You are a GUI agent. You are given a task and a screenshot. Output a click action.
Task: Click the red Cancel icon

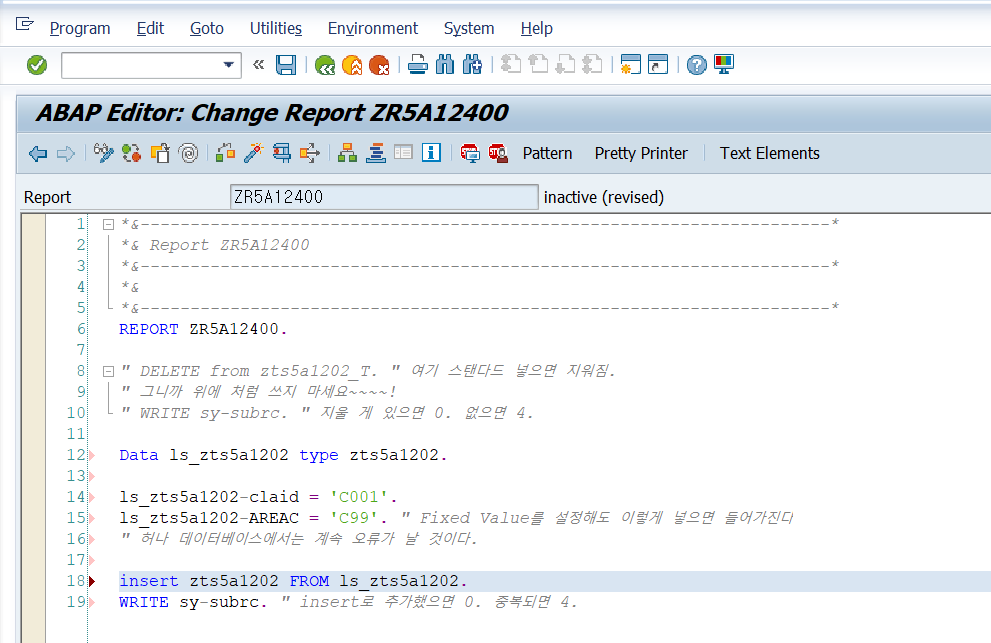[379, 64]
